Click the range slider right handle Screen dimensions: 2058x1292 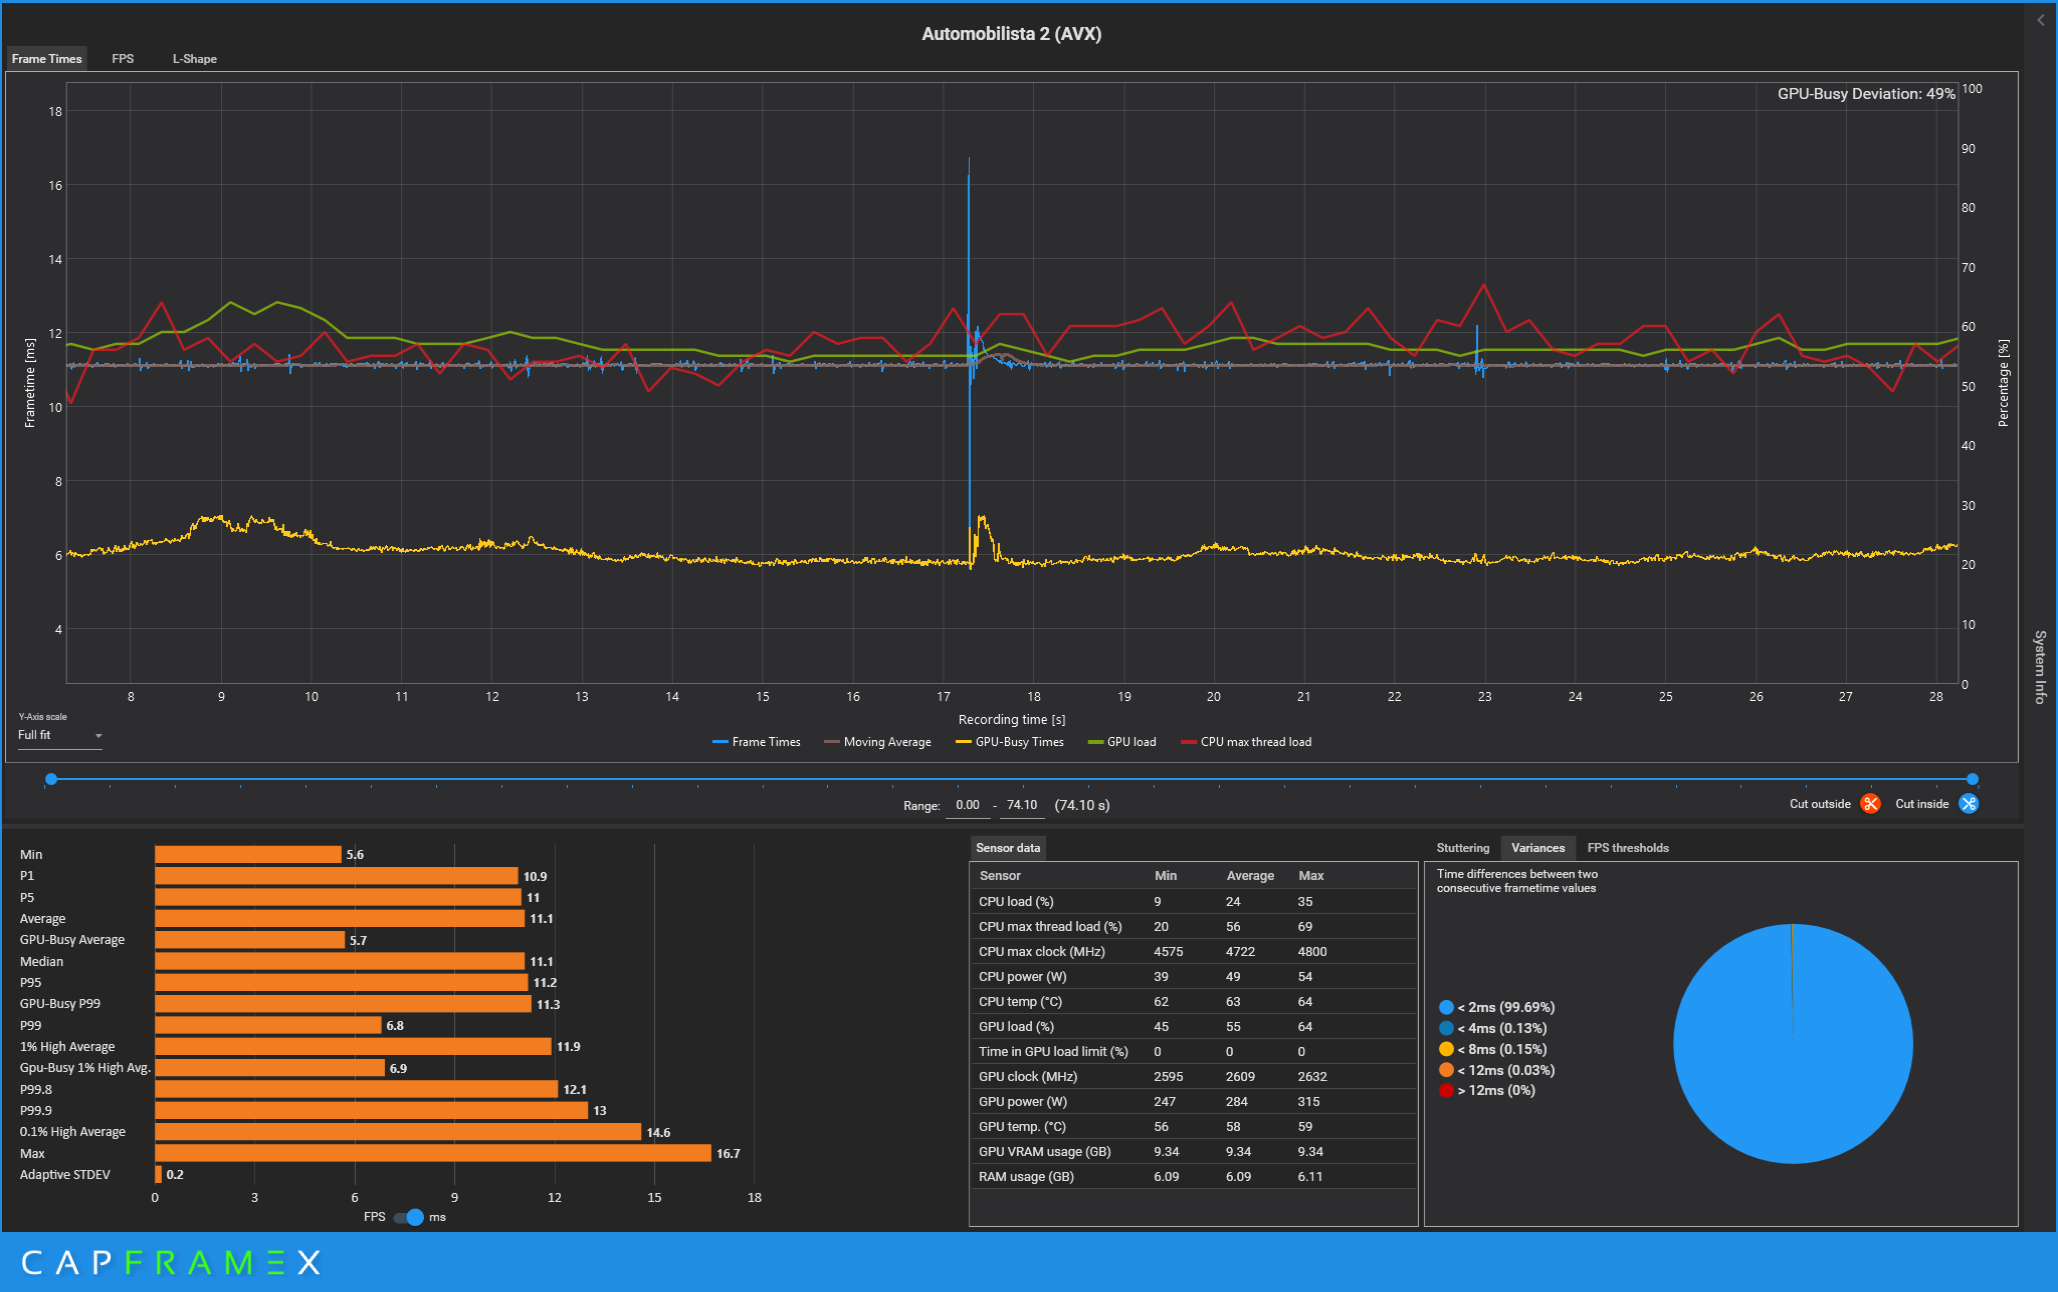tap(1972, 779)
